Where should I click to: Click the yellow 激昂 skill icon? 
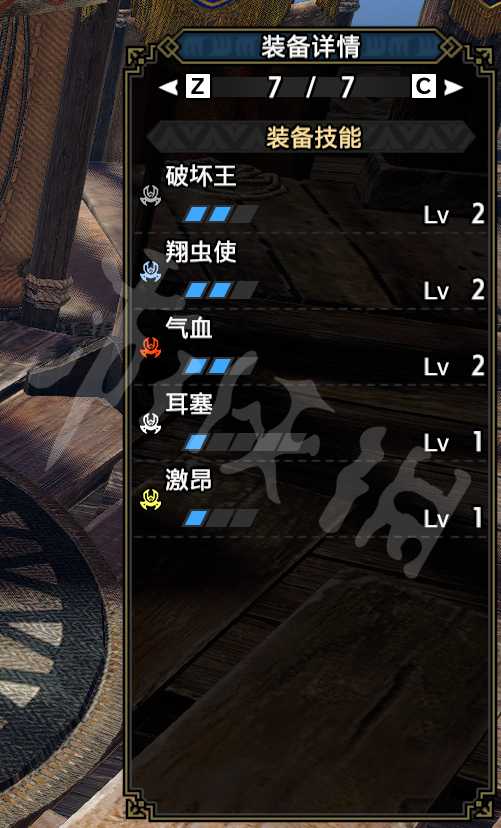(150, 500)
